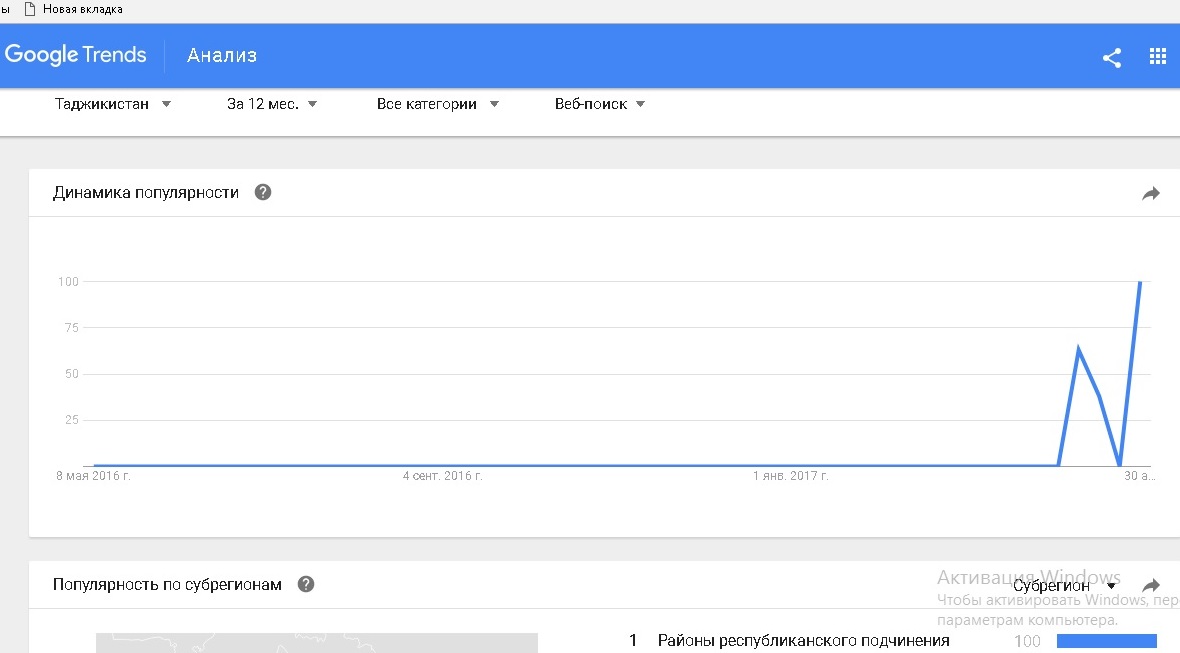1180x653 pixels.
Task: Click help icon beside Динамика популярности
Action: pyautogui.click(x=263, y=192)
